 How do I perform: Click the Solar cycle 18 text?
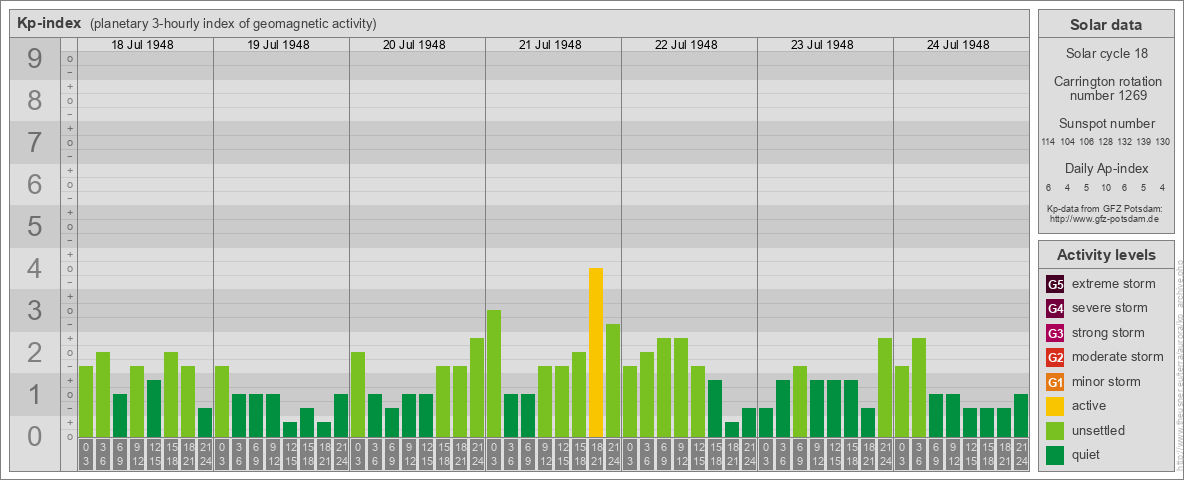[1106, 54]
